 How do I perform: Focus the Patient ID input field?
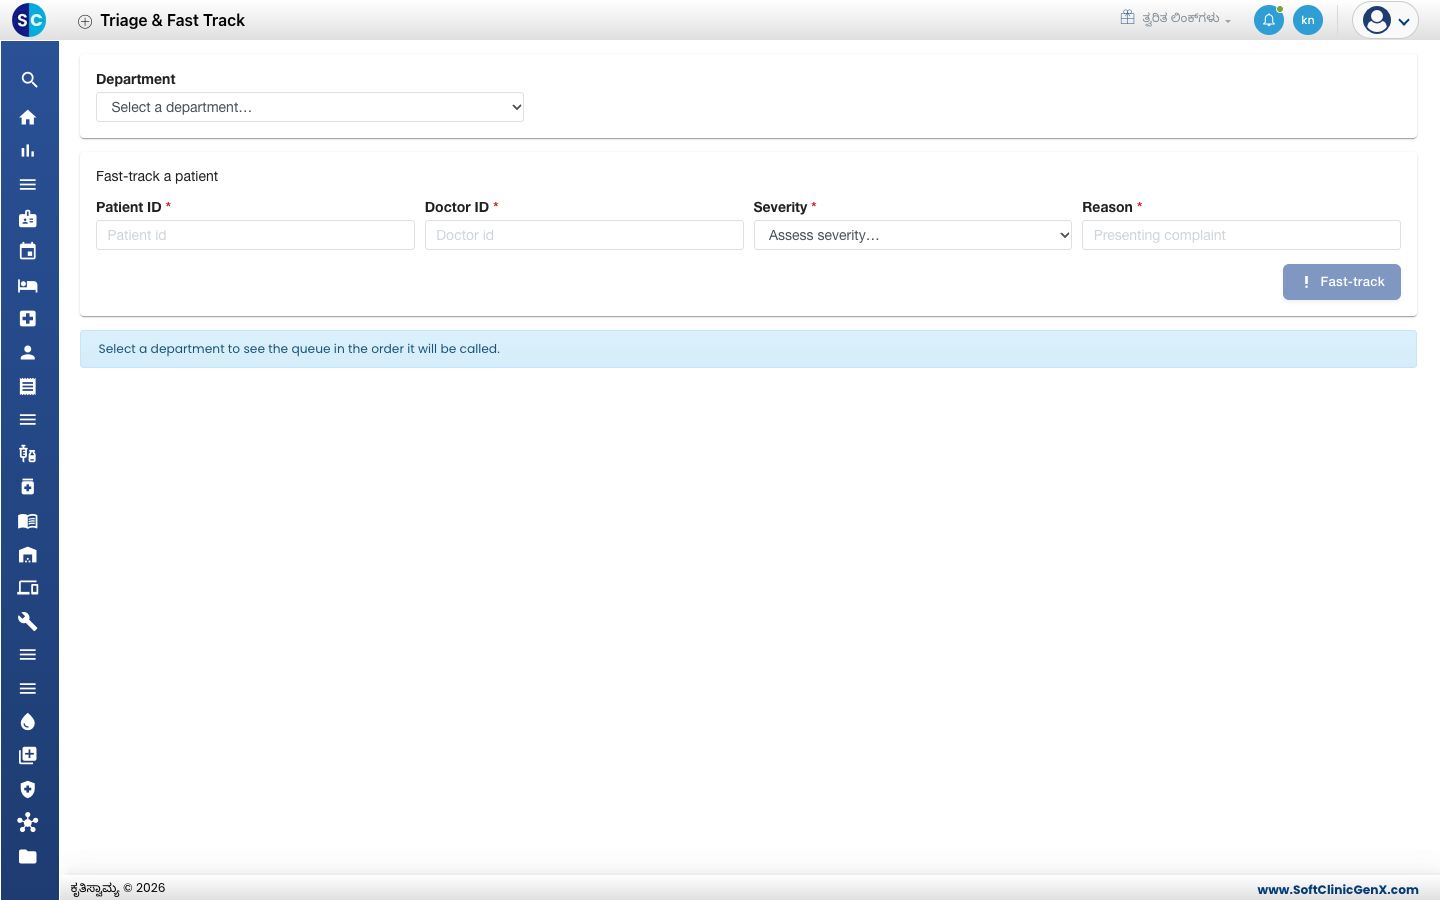tap(255, 235)
